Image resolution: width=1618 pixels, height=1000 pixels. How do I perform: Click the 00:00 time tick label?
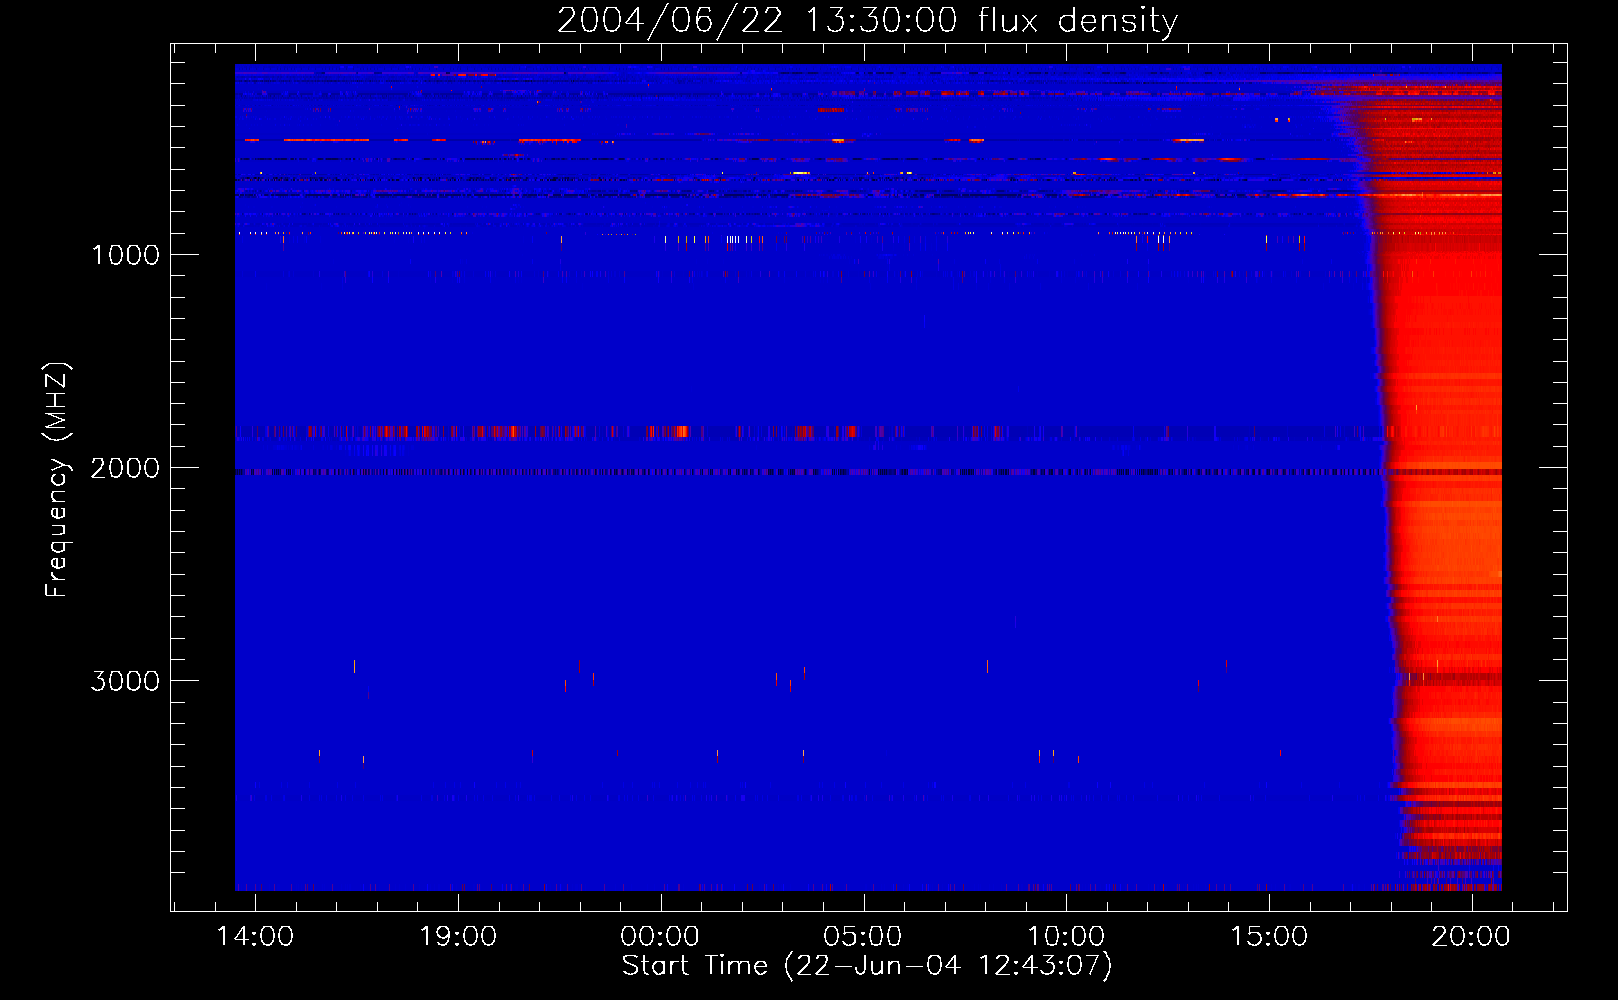pyautogui.click(x=660, y=937)
